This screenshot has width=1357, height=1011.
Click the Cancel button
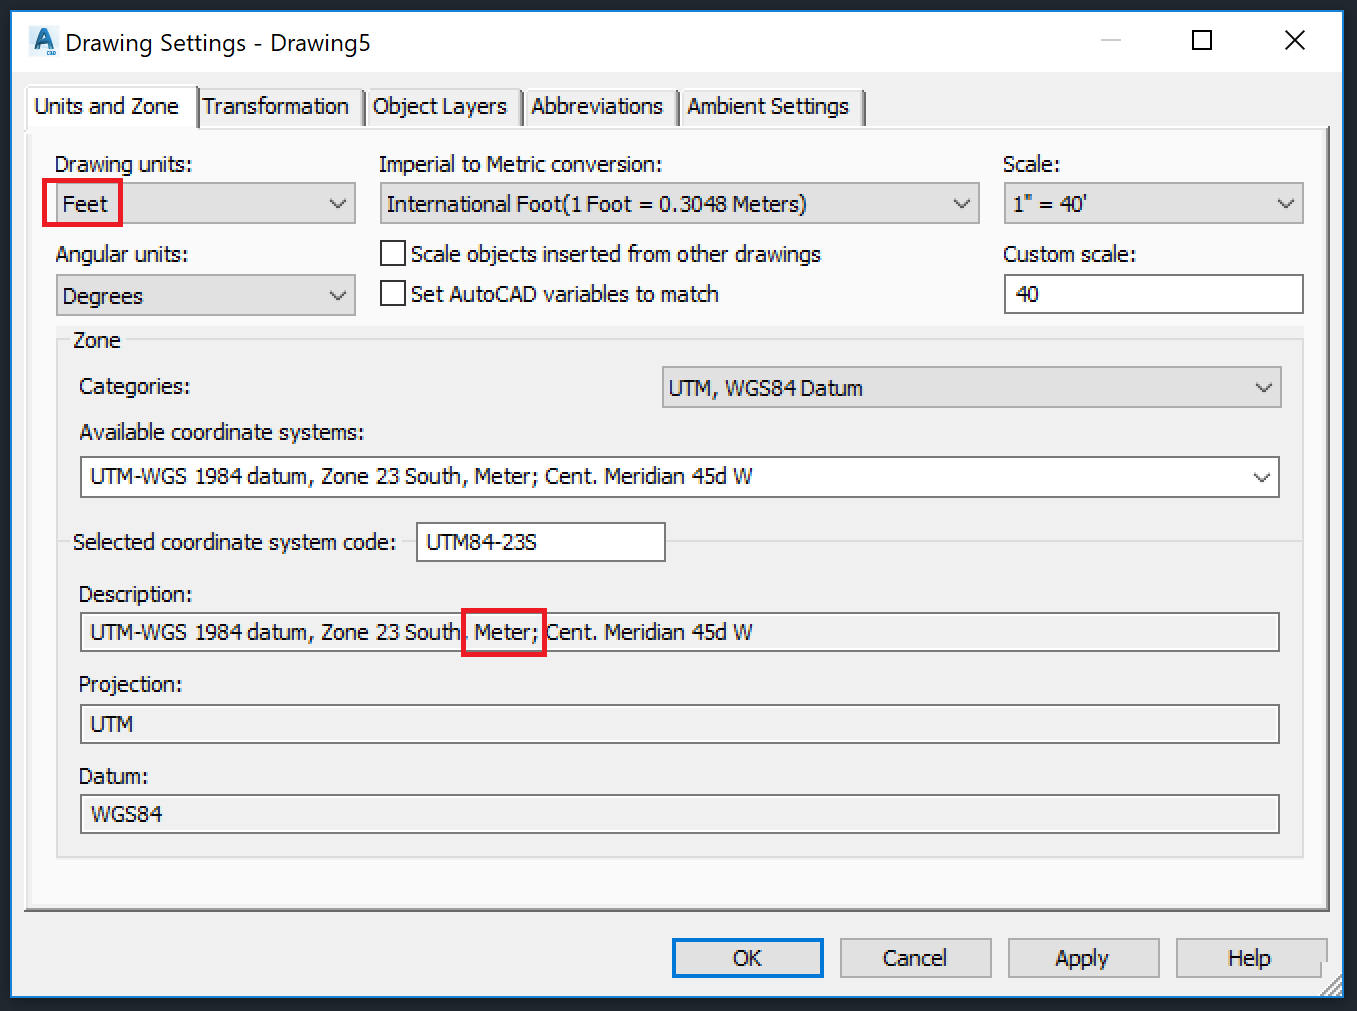pos(915,958)
